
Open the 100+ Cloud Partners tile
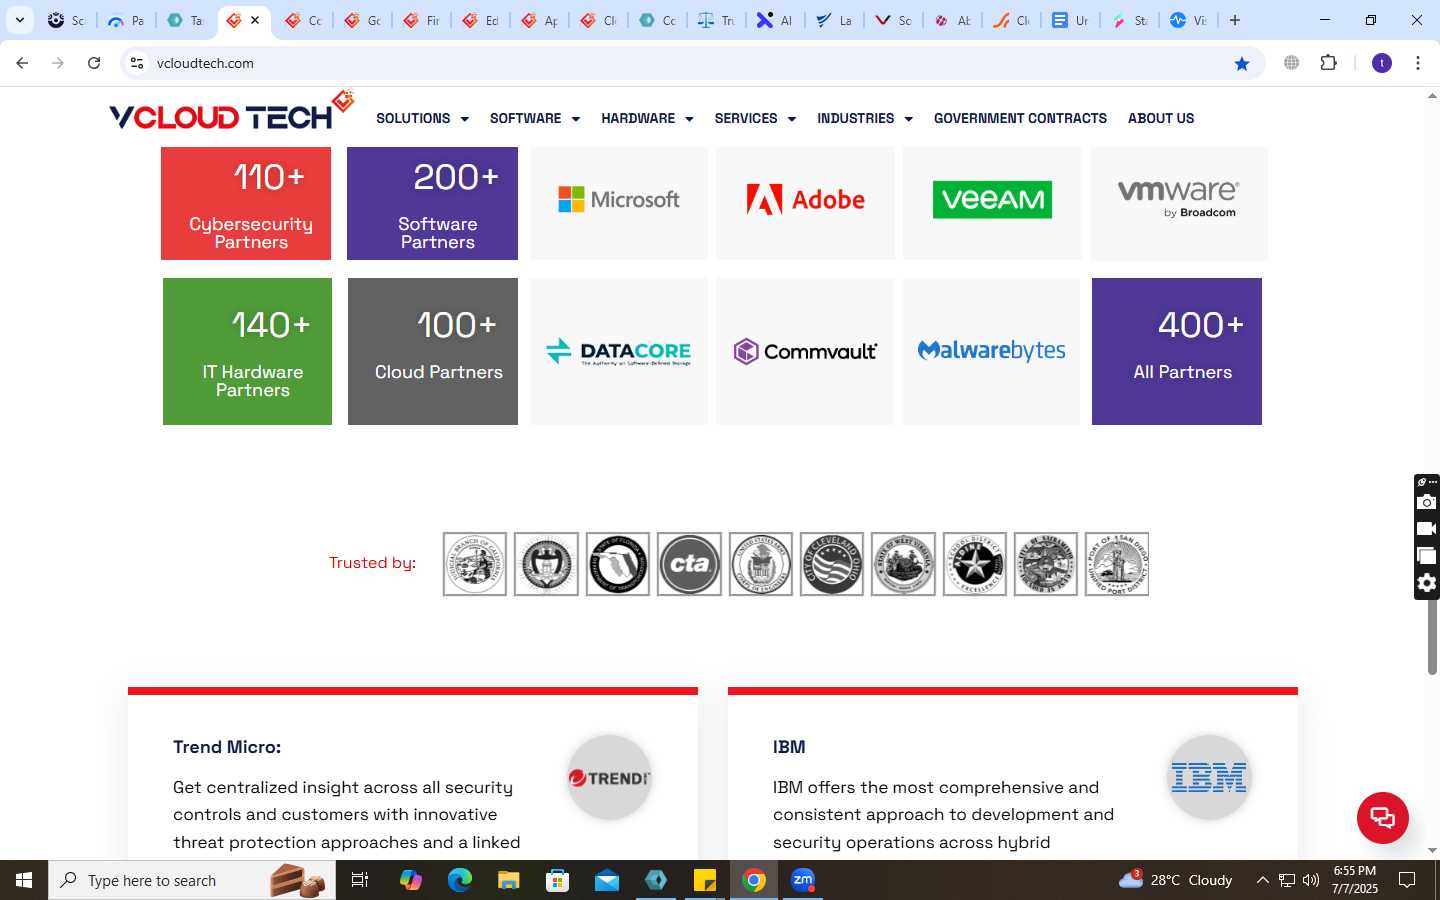click(x=433, y=351)
